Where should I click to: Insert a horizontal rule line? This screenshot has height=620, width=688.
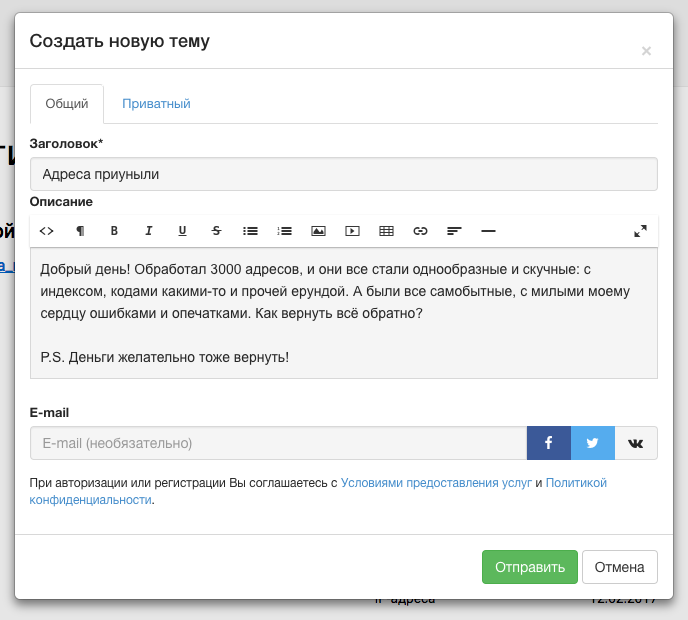(488, 231)
